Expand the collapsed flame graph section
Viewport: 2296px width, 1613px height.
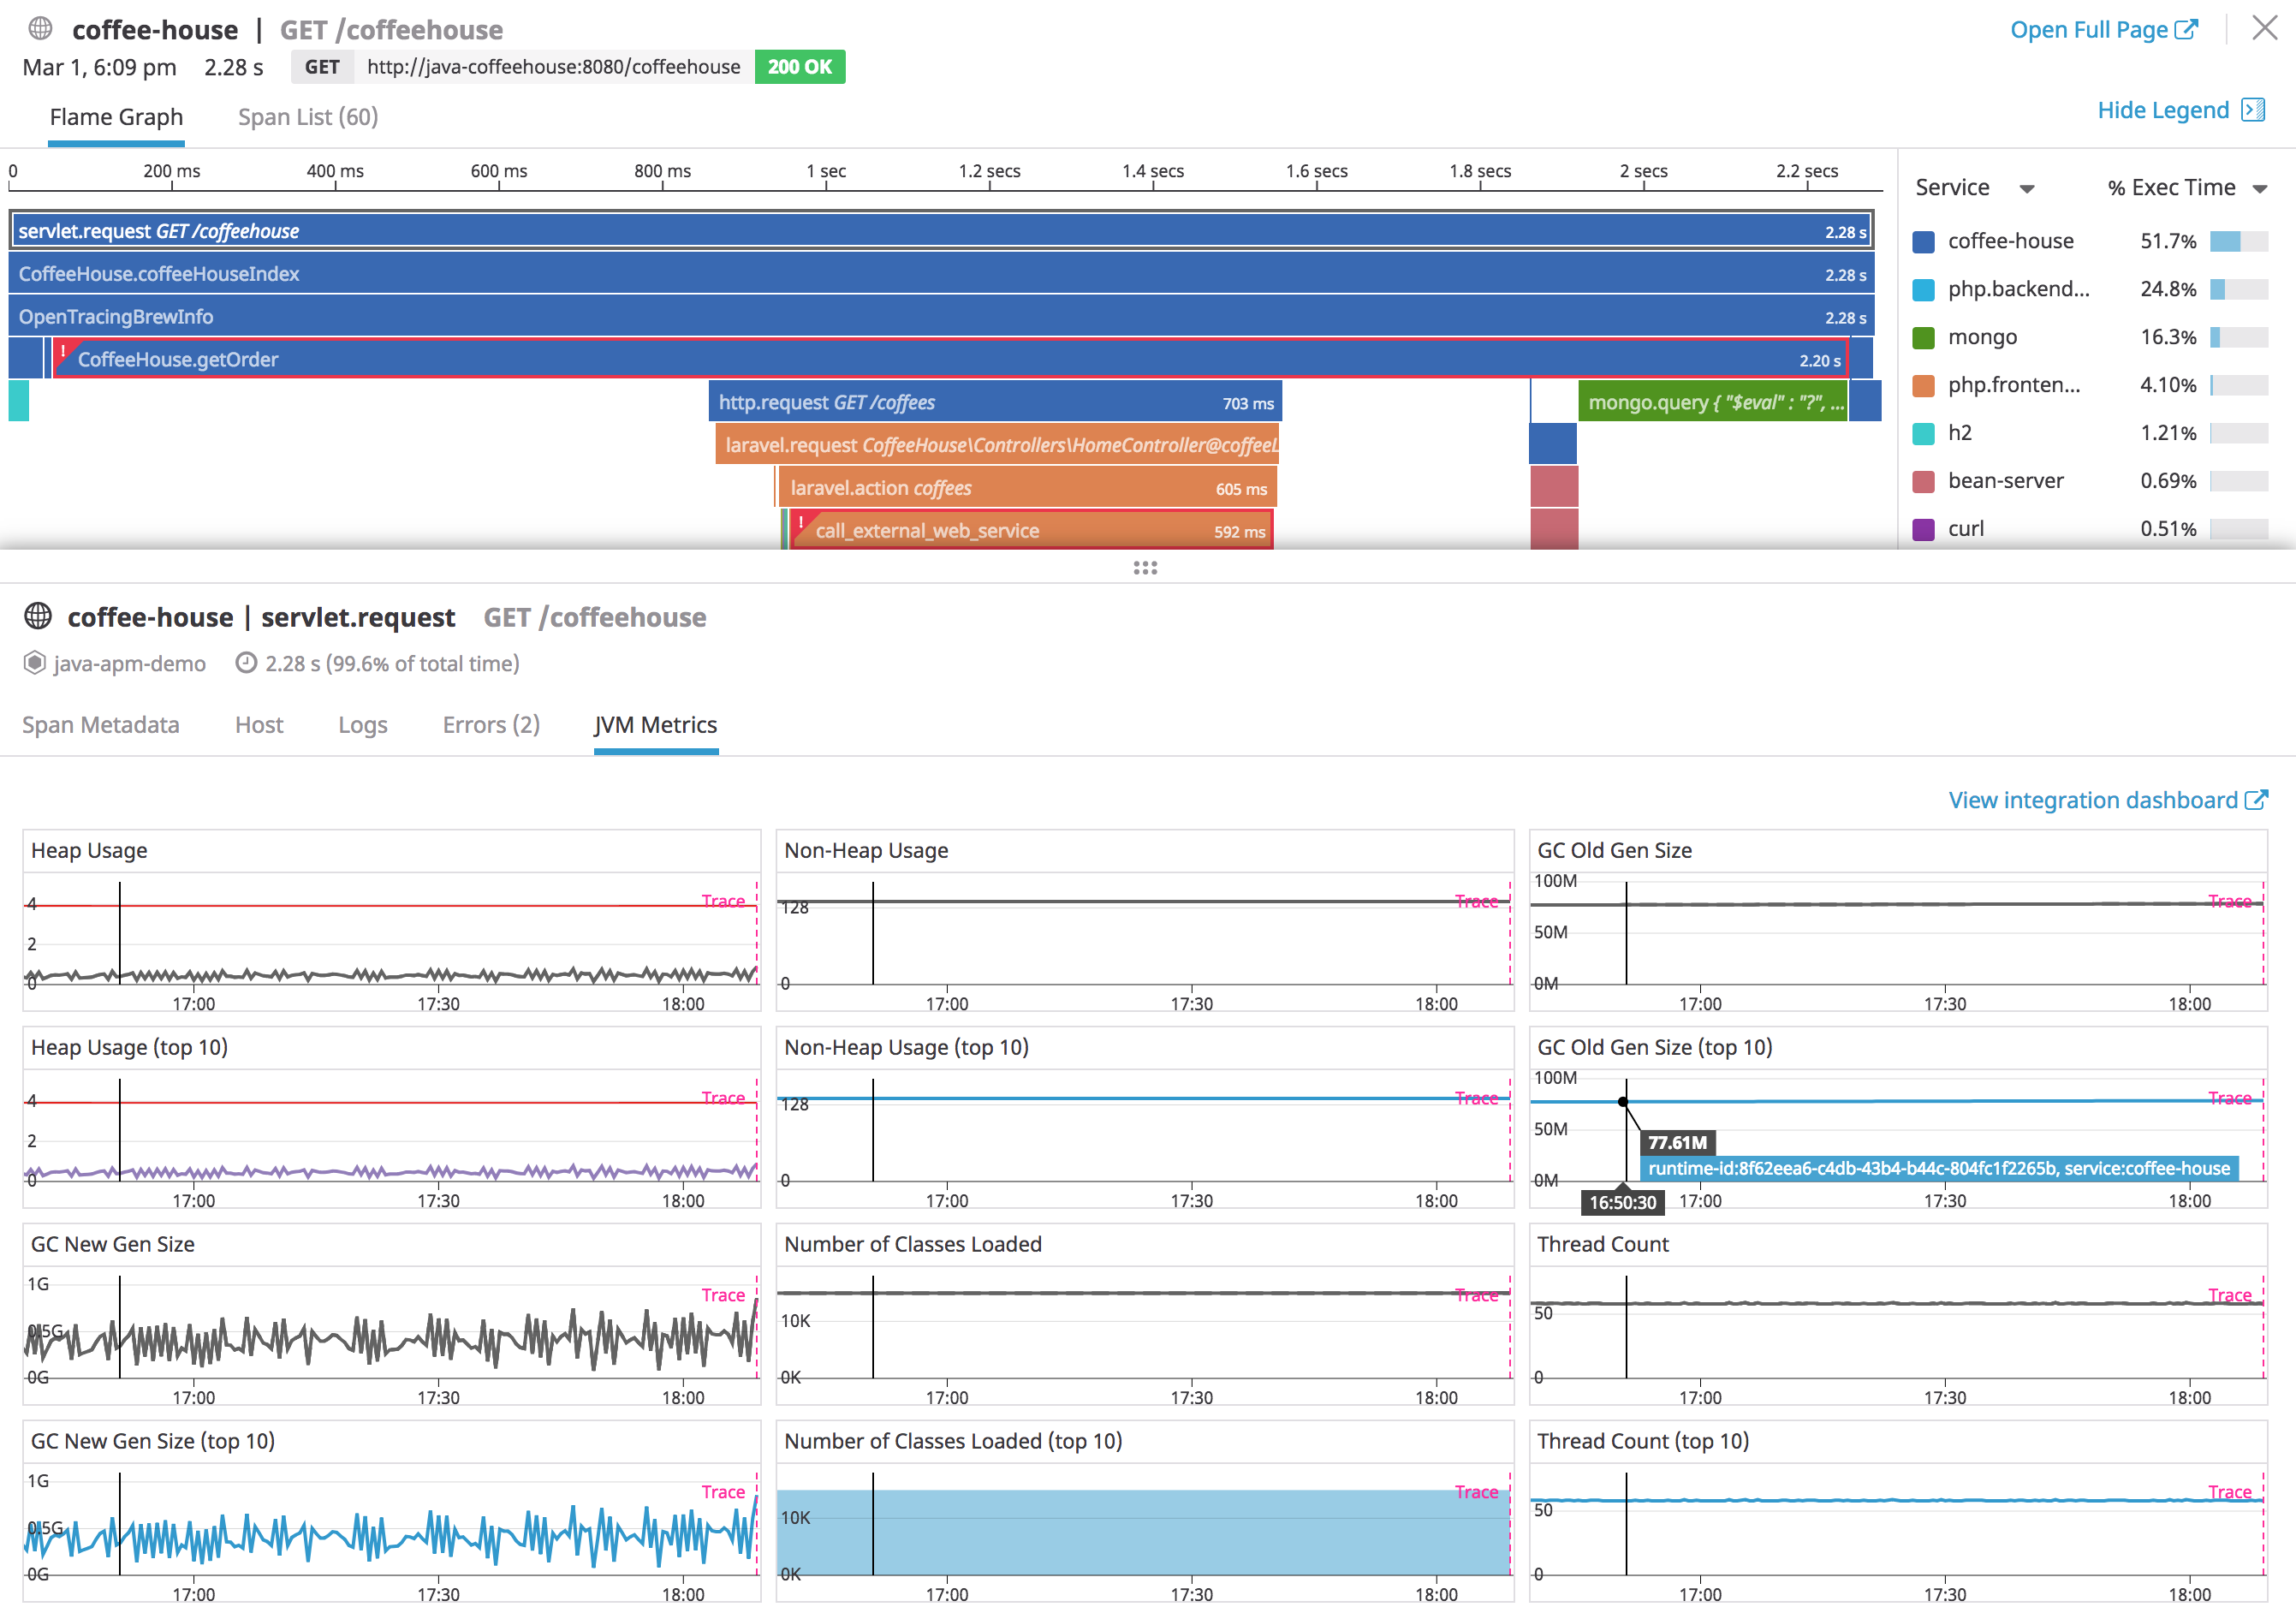coord(1148,569)
